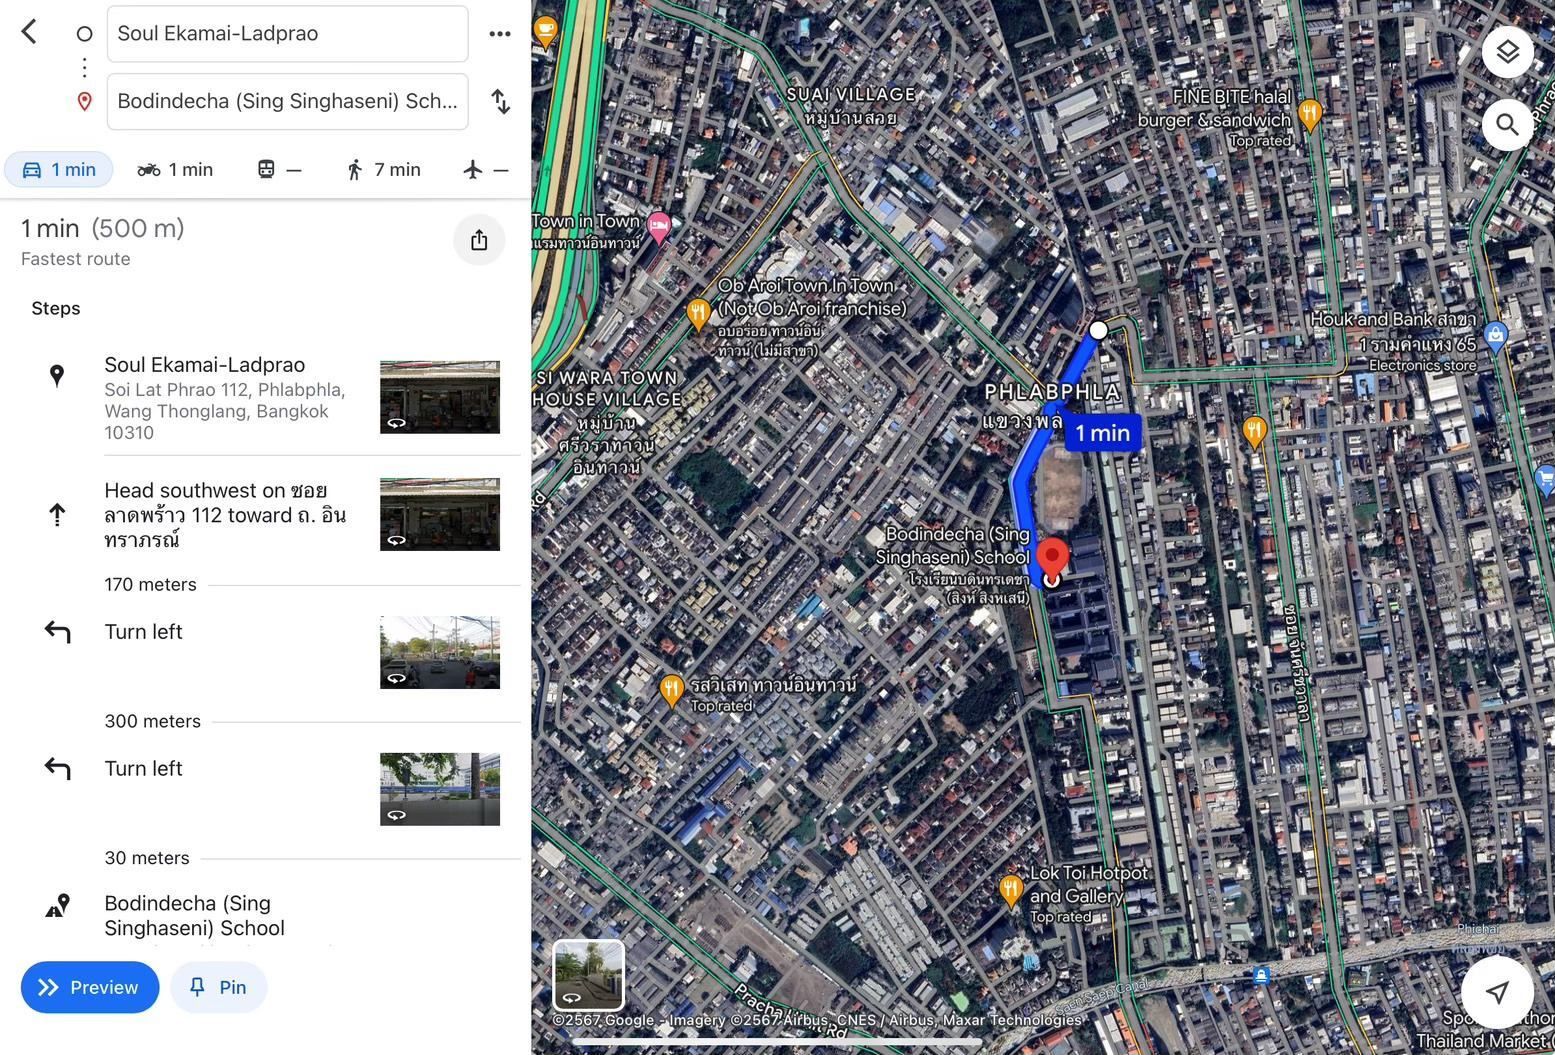This screenshot has height=1055, width=1555.
Task: Click the Lok Toi Hotpot restaurant marker
Action: pos(1011,889)
